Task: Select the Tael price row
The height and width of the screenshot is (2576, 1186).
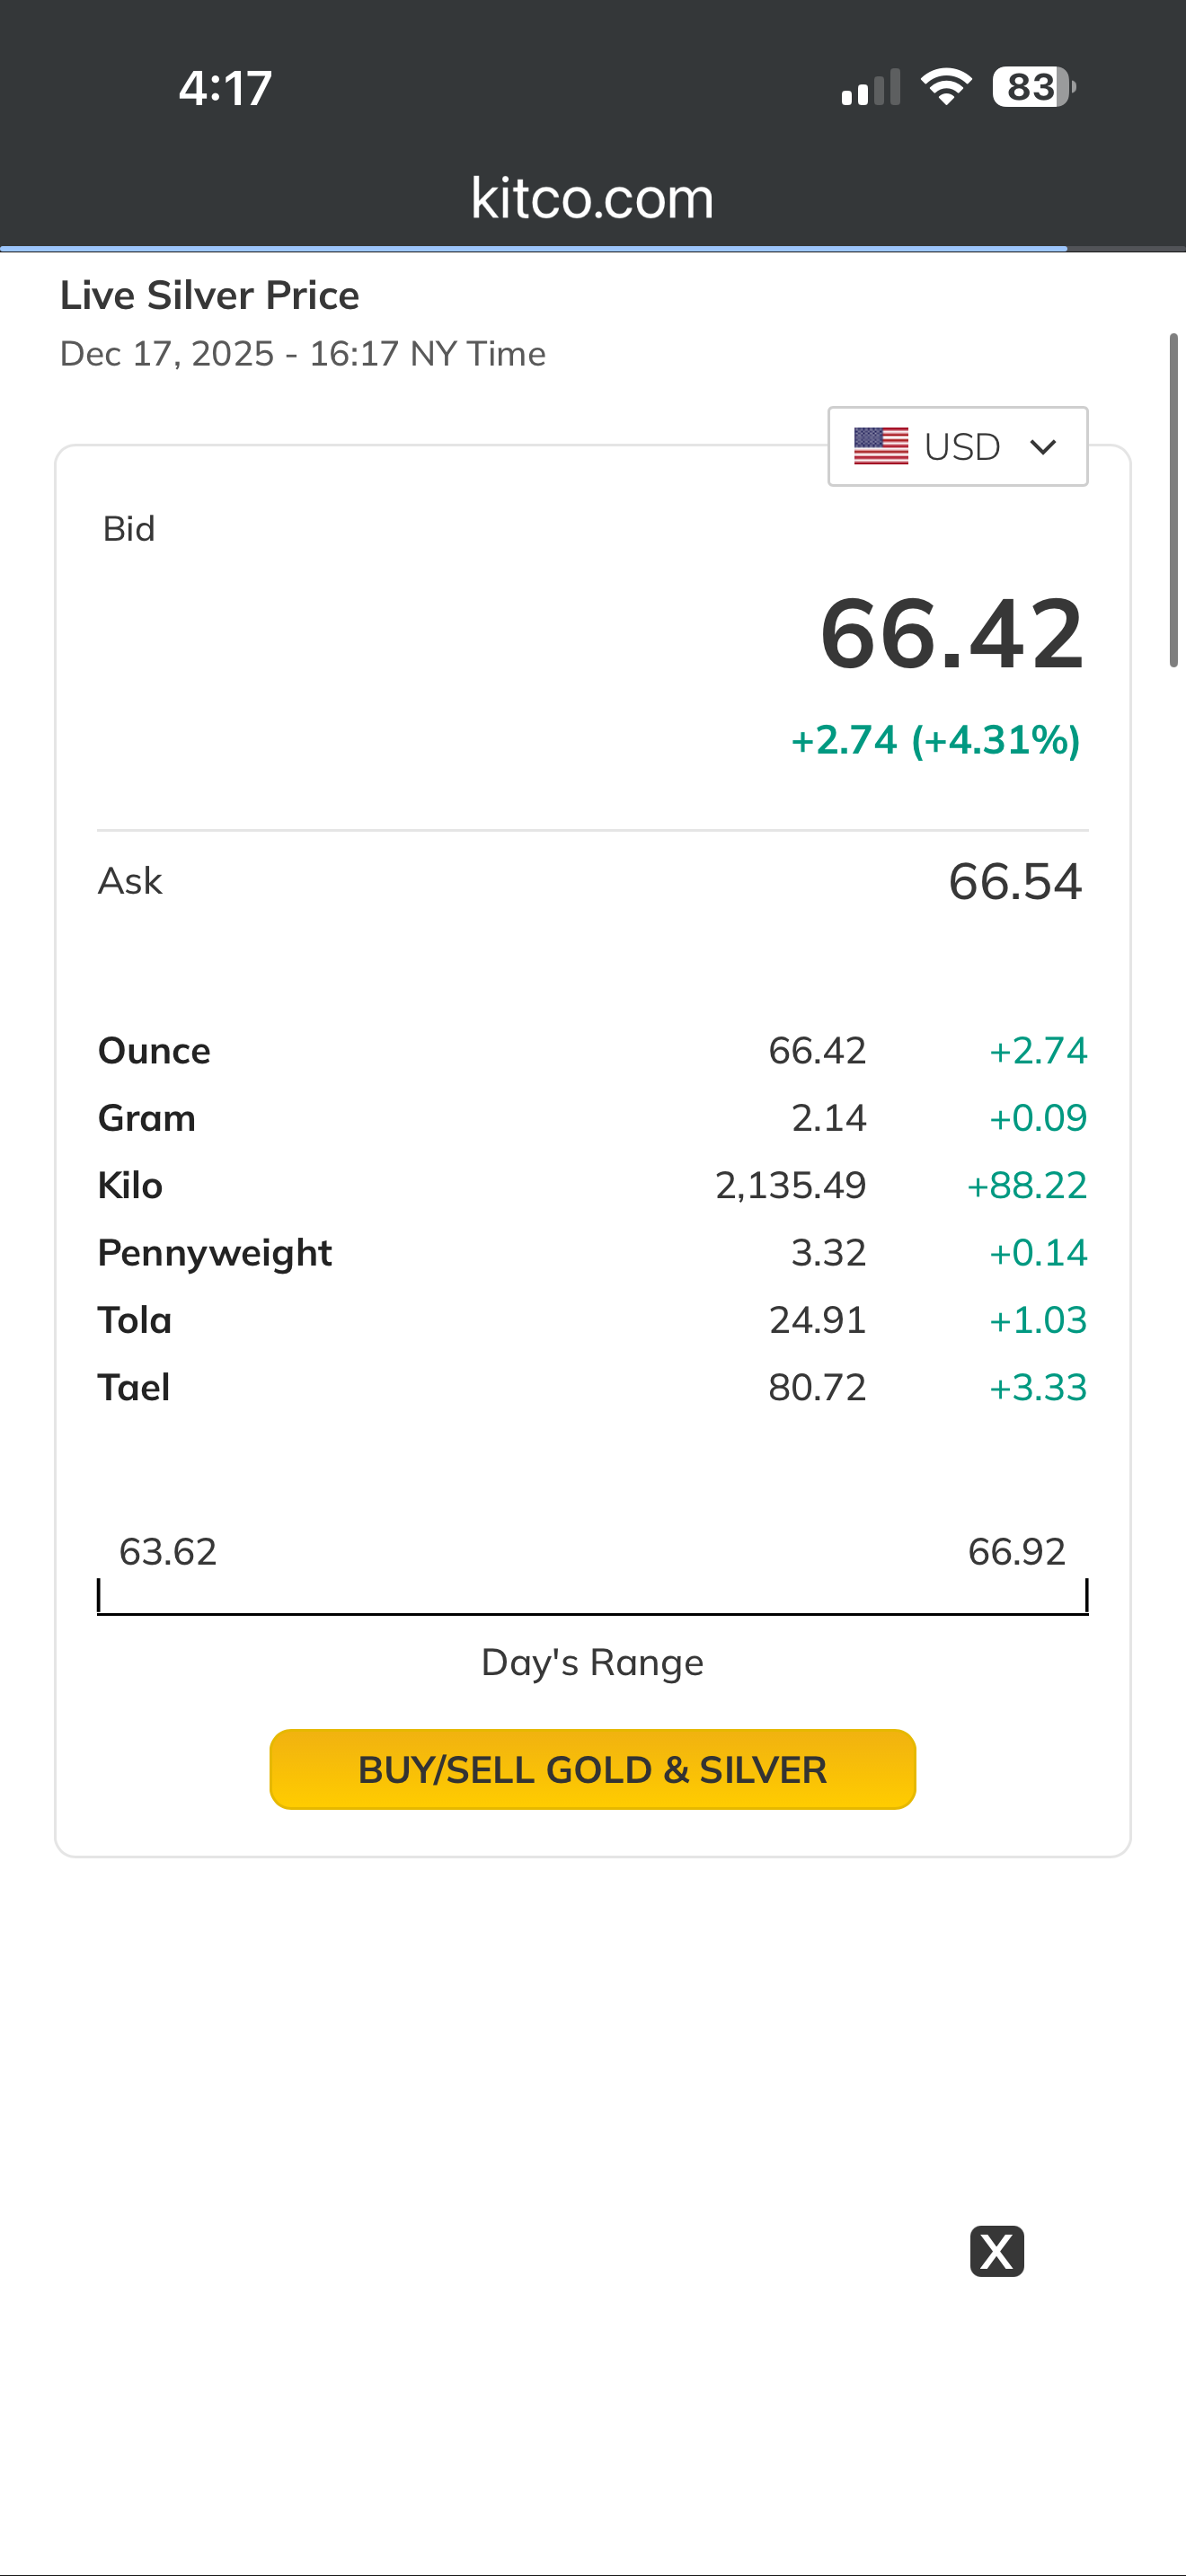Action: tap(592, 1387)
